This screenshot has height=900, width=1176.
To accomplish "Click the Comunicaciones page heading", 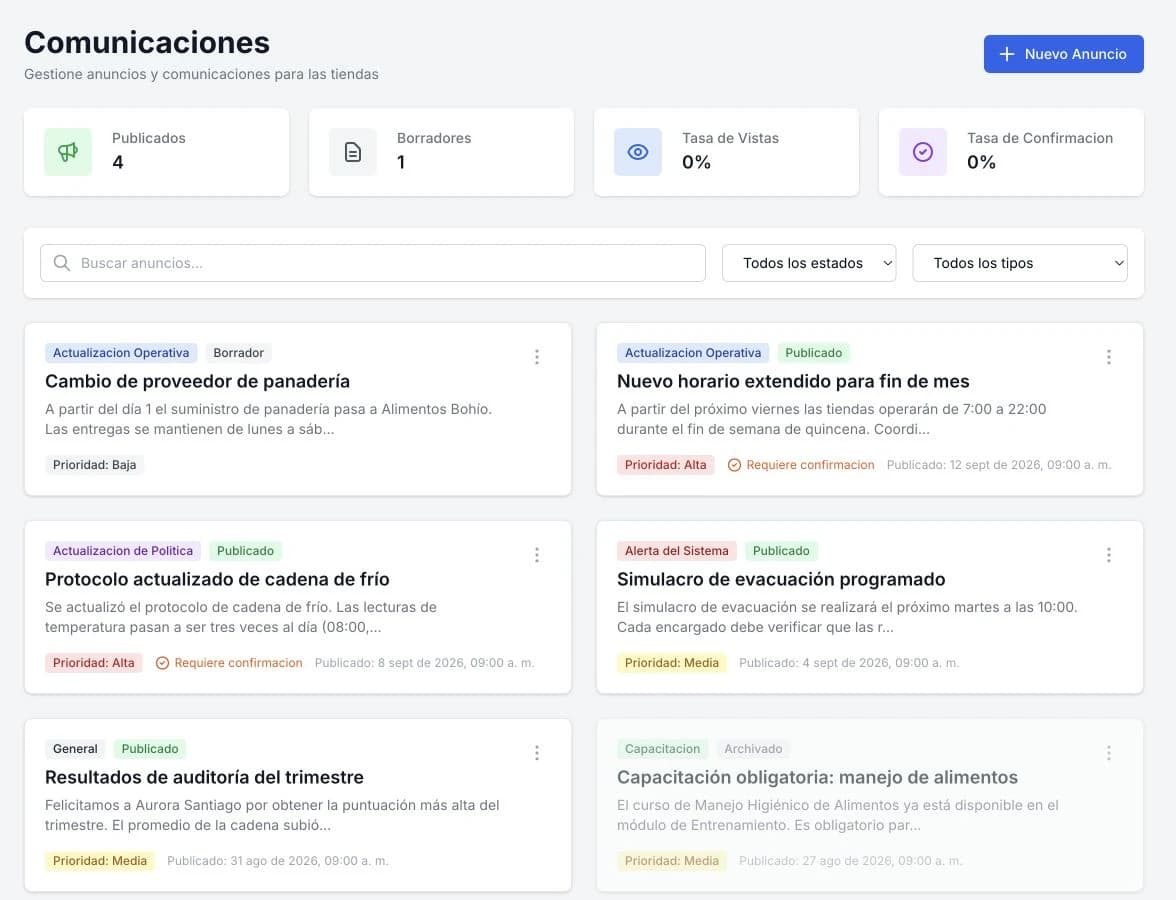I will tap(147, 43).
